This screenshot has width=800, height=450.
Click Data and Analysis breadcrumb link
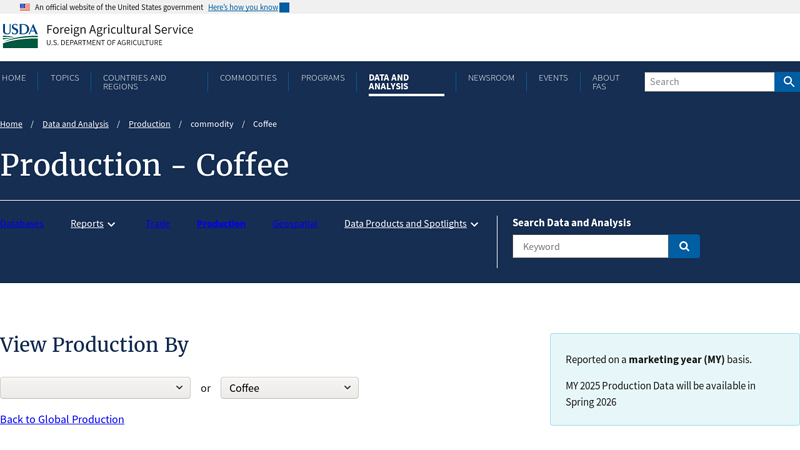(x=75, y=124)
